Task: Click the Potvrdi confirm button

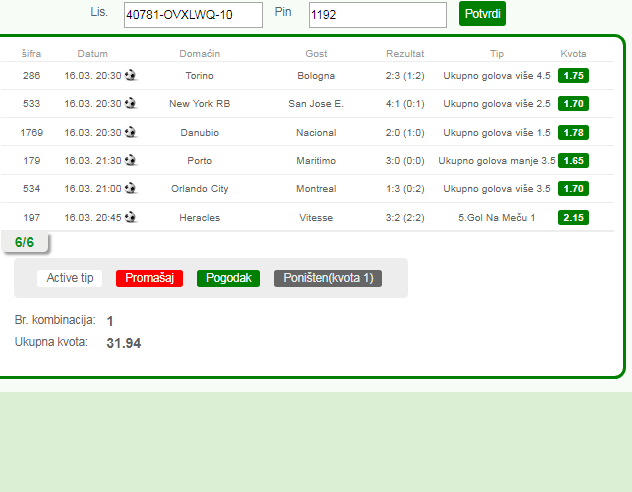Action: coord(482,14)
